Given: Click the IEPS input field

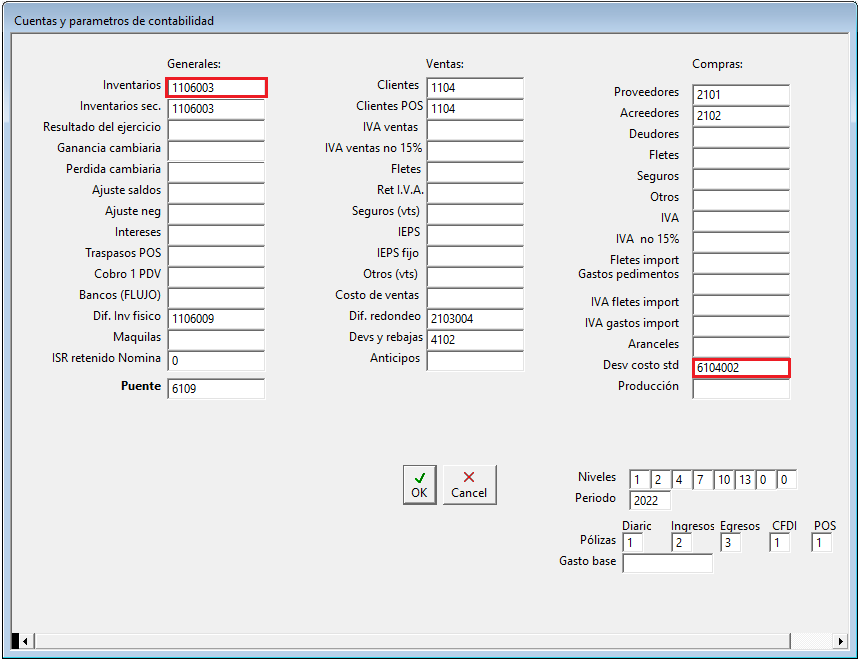Looking at the screenshot, I should [x=476, y=235].
